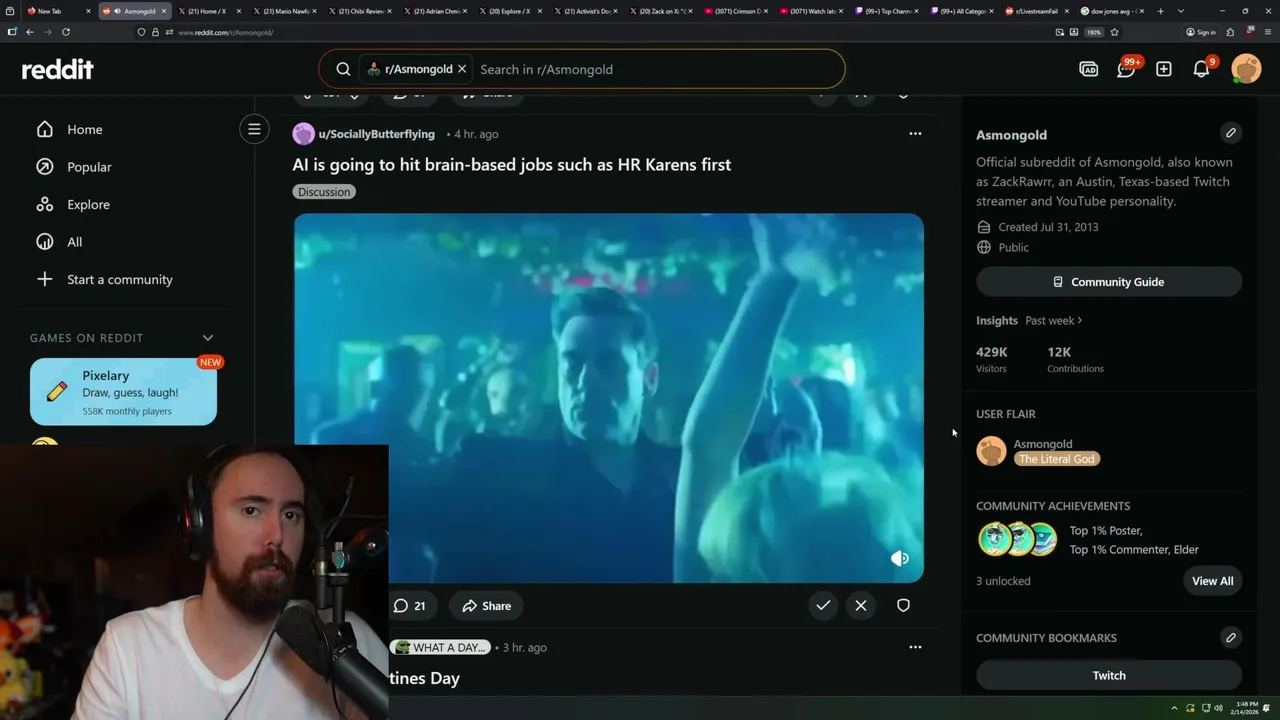Click The Literal God flair

click(x=1056, y=459)
